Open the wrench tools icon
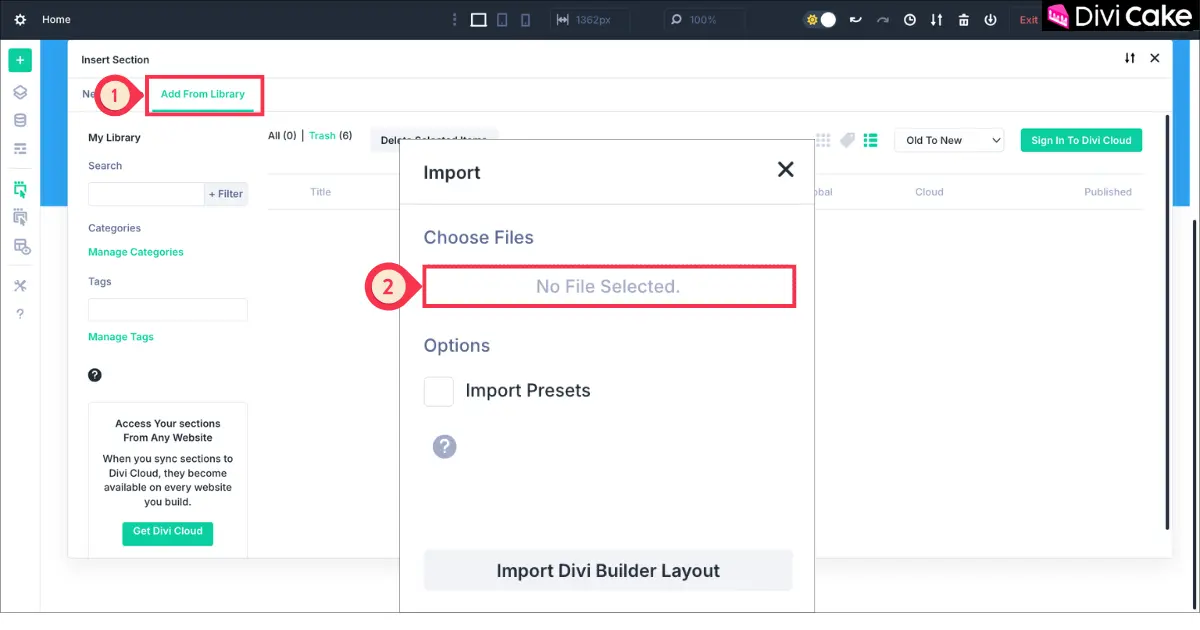 point(20,286)
